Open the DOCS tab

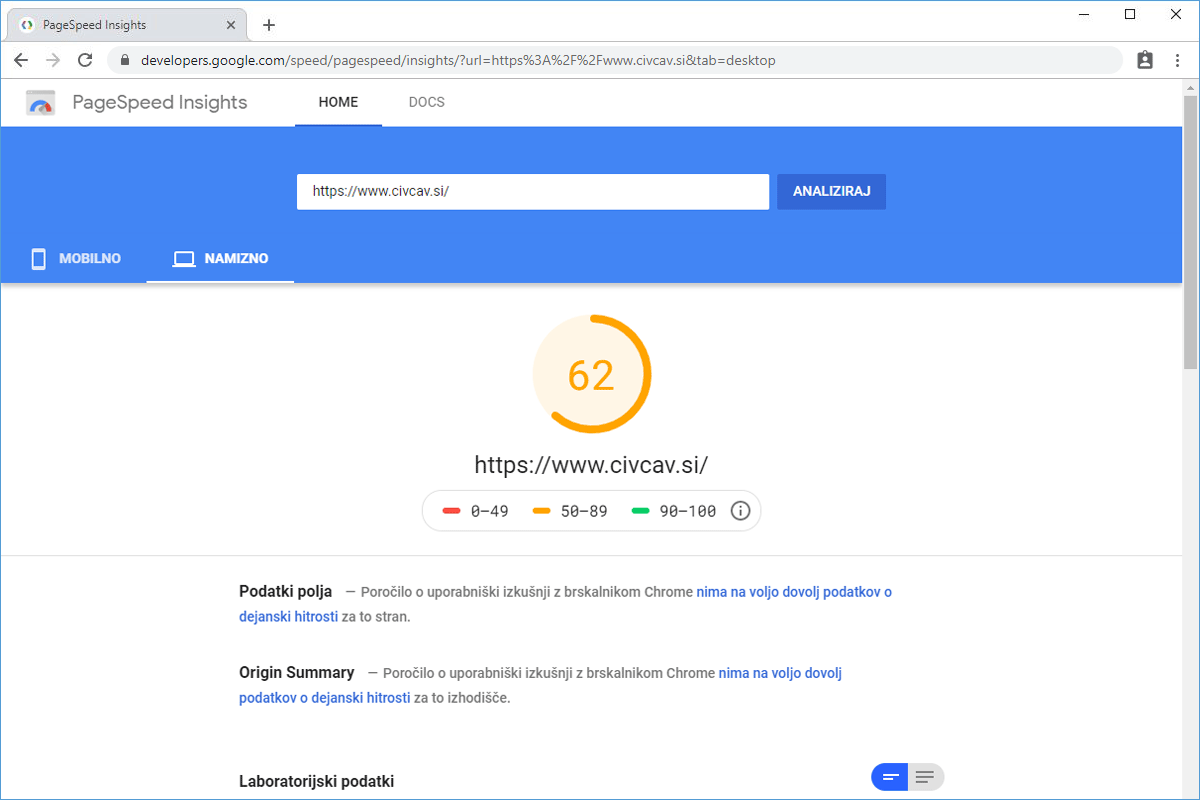(x=427, y=103)
